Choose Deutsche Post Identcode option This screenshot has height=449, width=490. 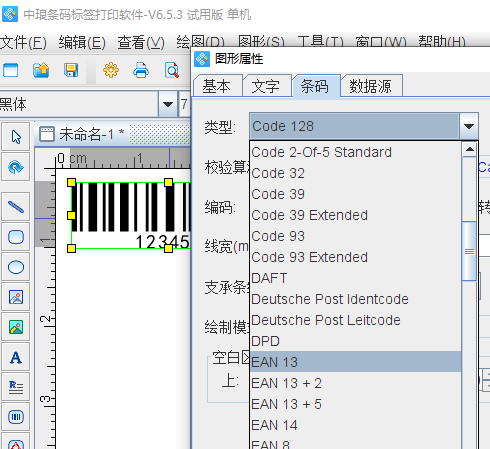pyautogui.click(x=355, y=299)
